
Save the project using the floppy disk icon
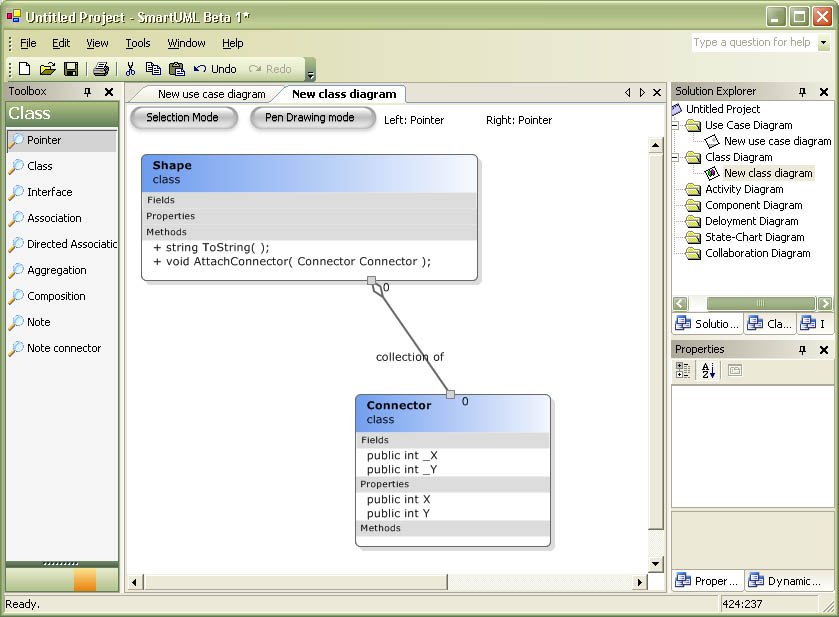pyautogui.click(x=71, y=69)
